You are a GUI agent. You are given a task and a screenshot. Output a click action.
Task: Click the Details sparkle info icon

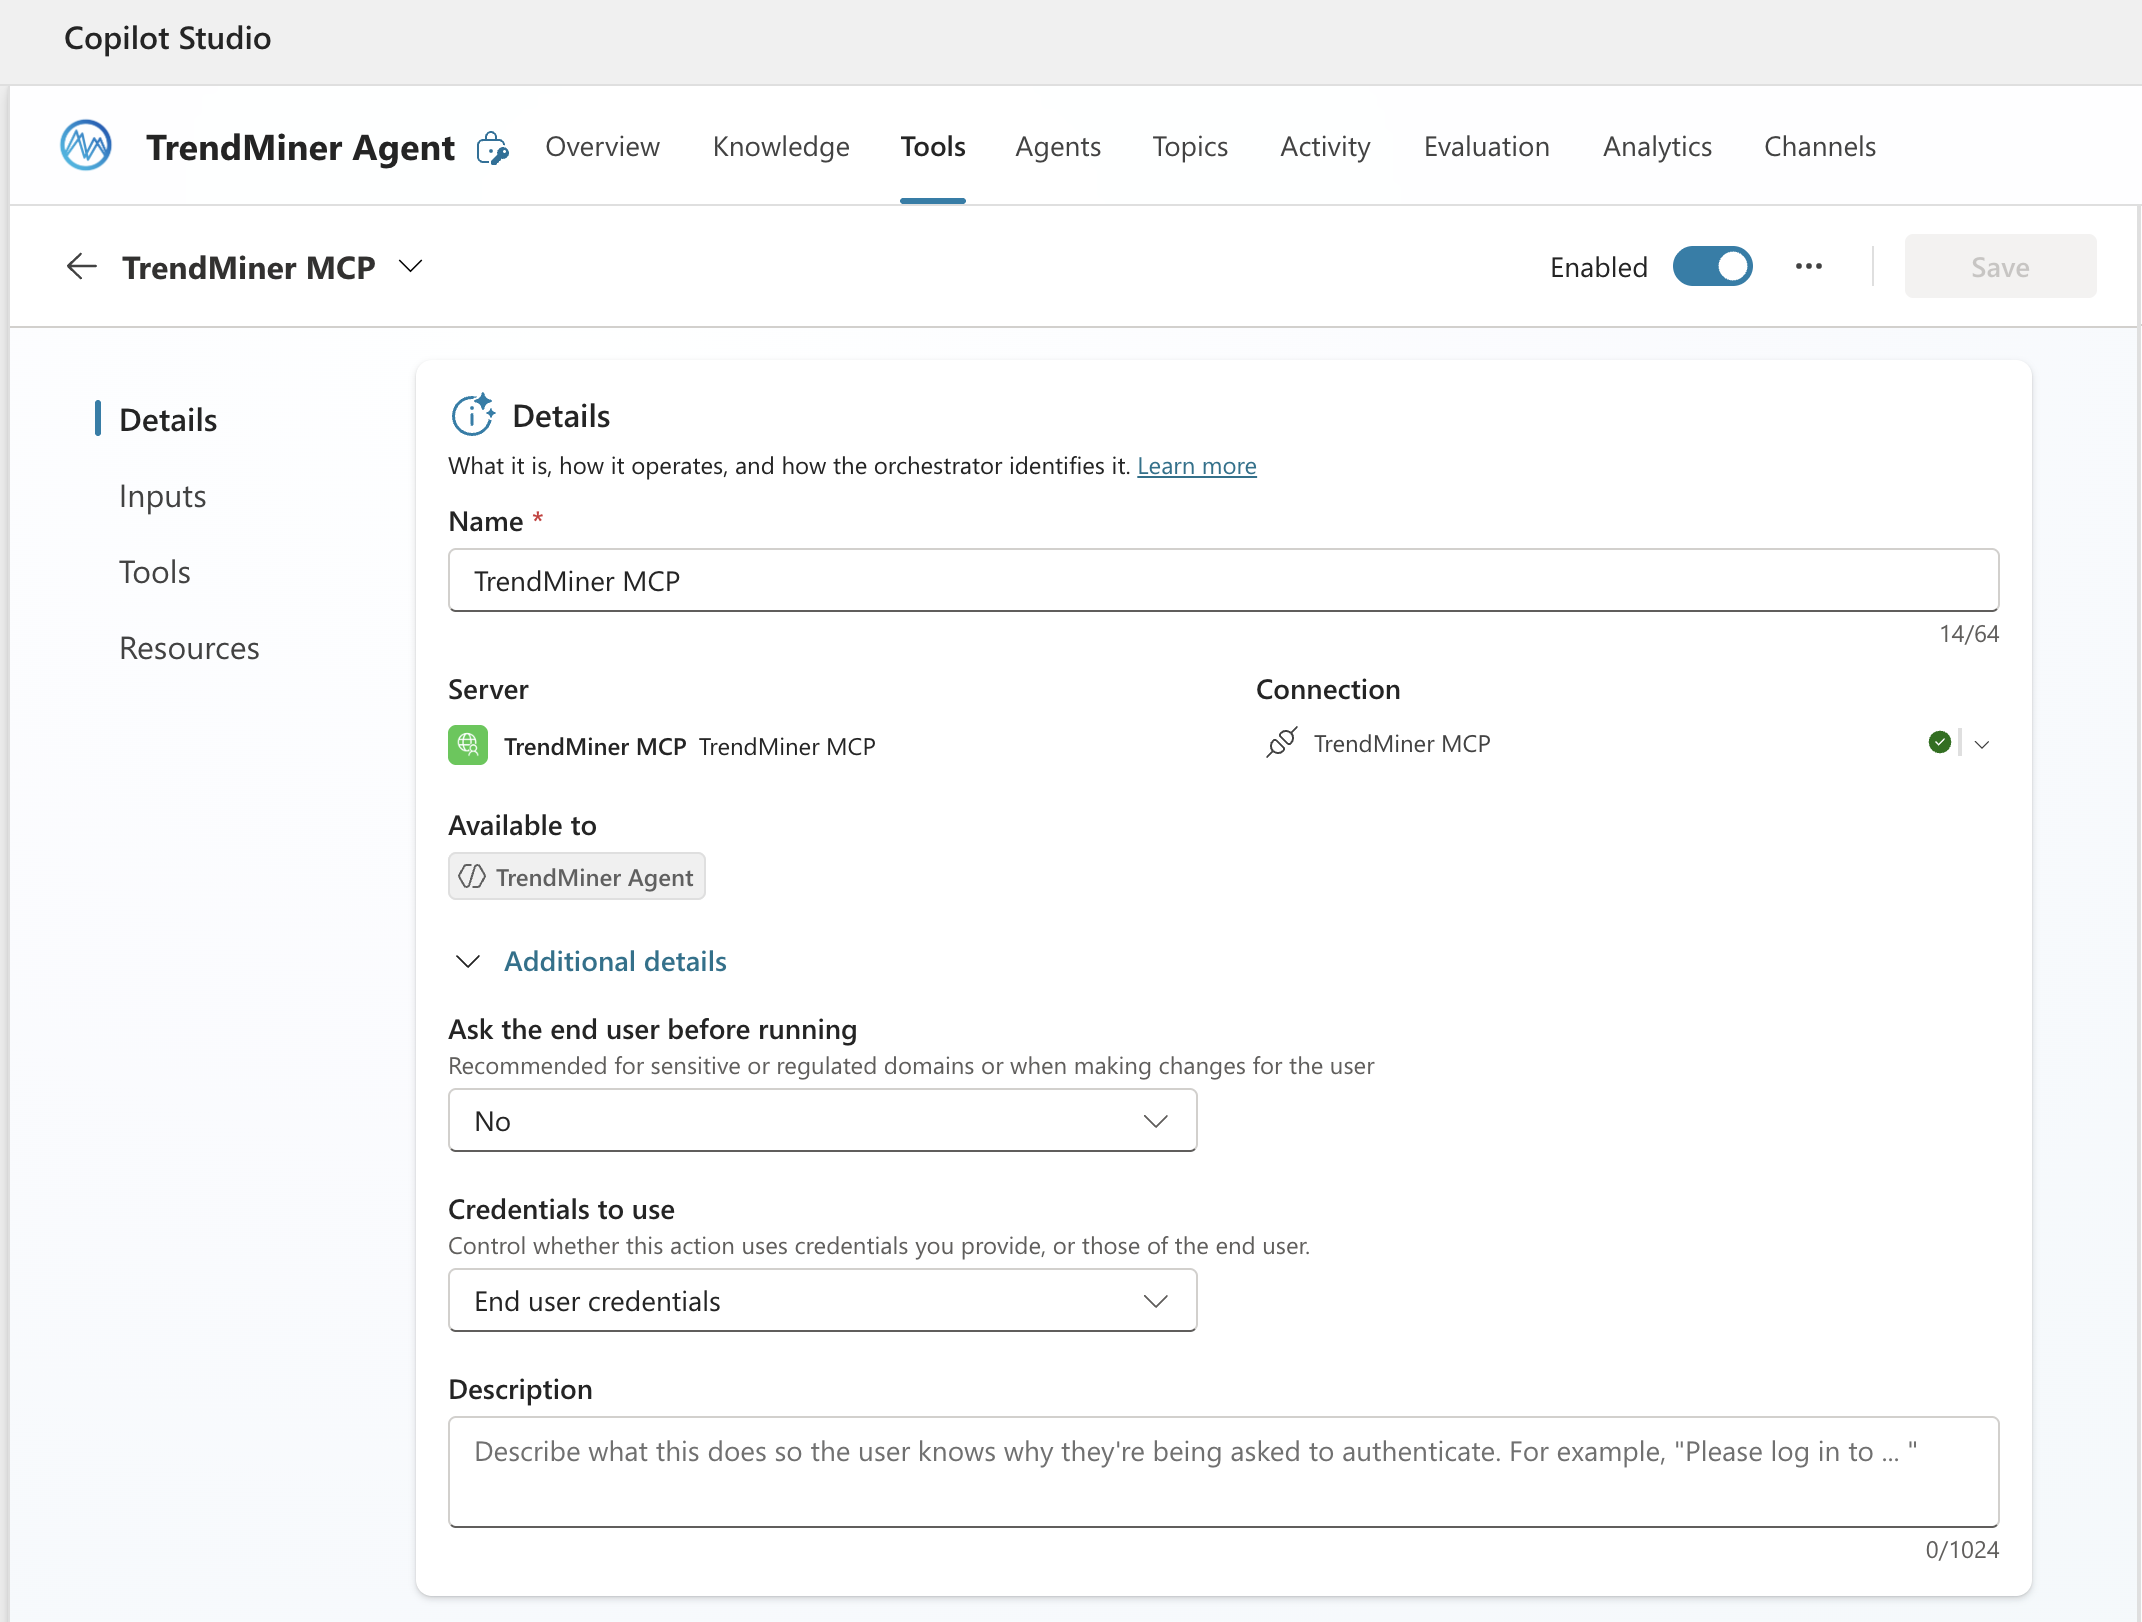coord(473,415)
